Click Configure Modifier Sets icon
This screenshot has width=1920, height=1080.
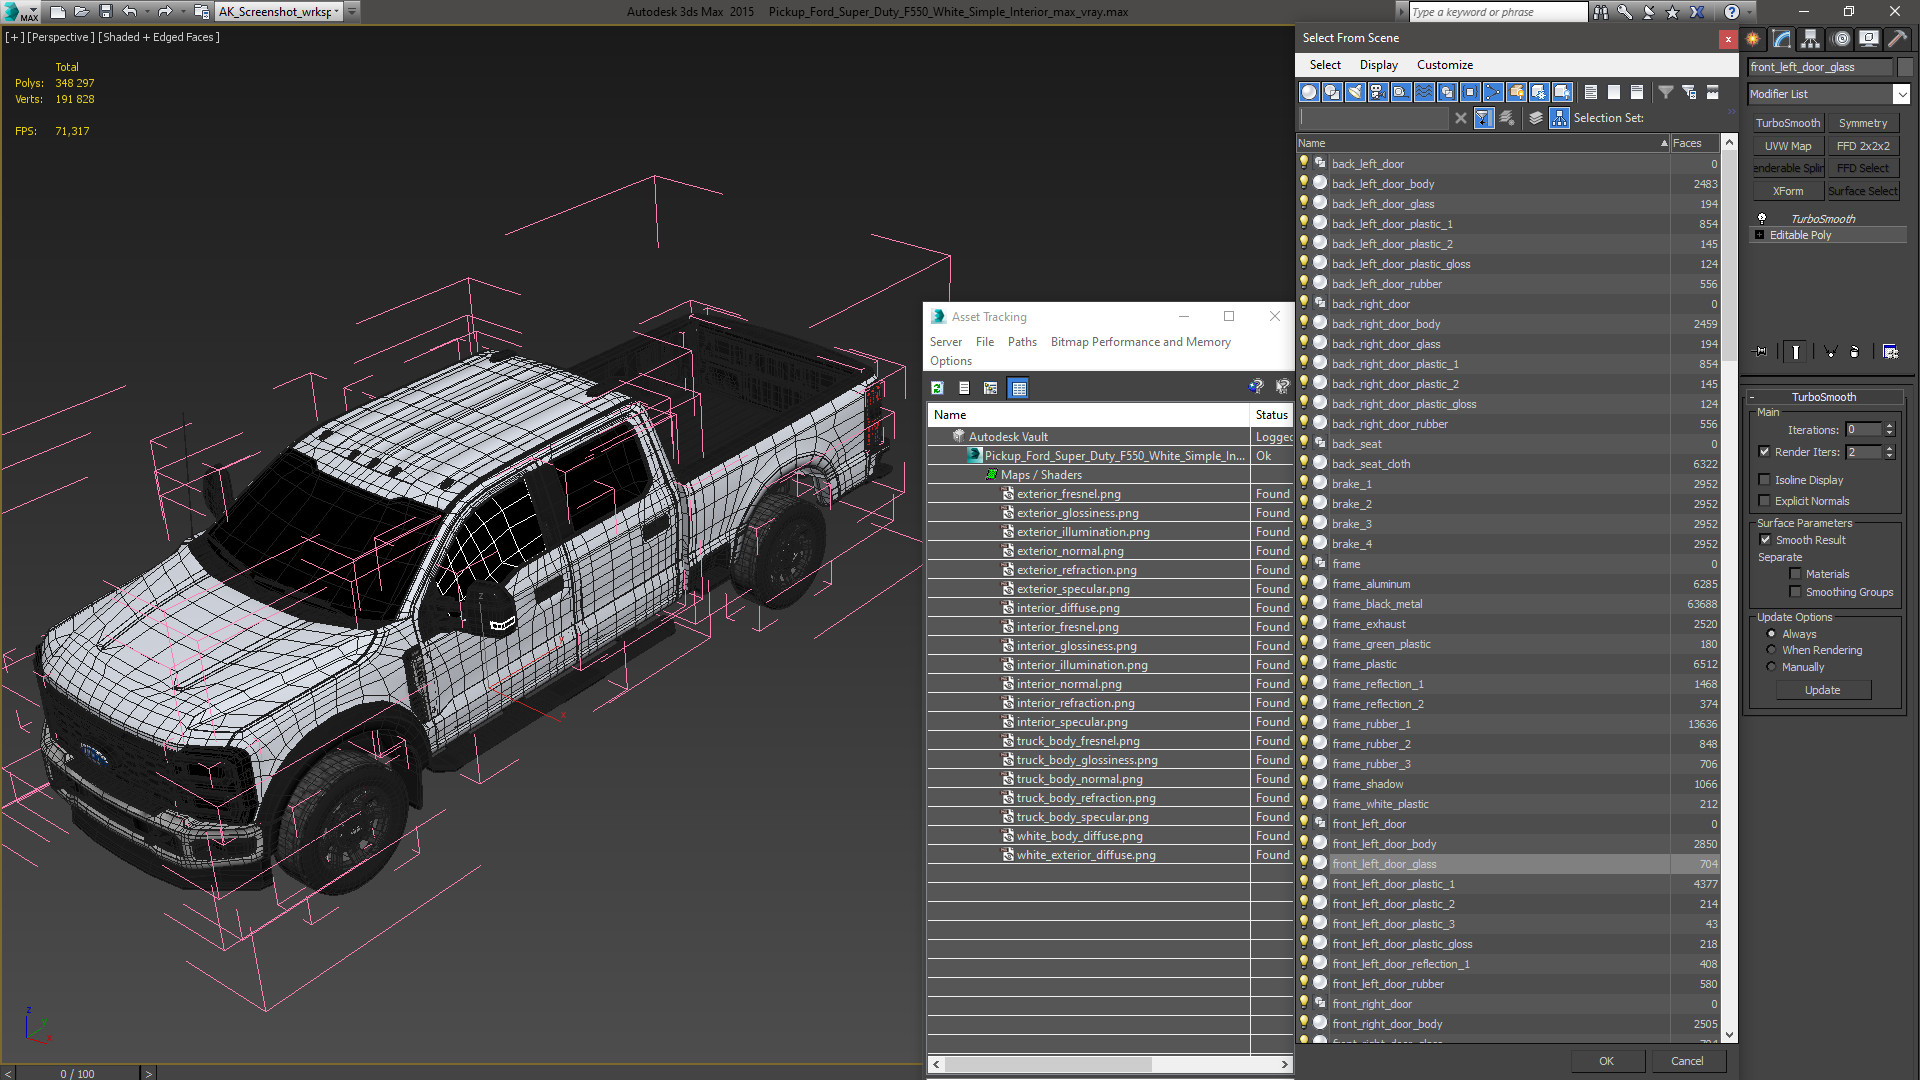click(x=1890, y=352)
